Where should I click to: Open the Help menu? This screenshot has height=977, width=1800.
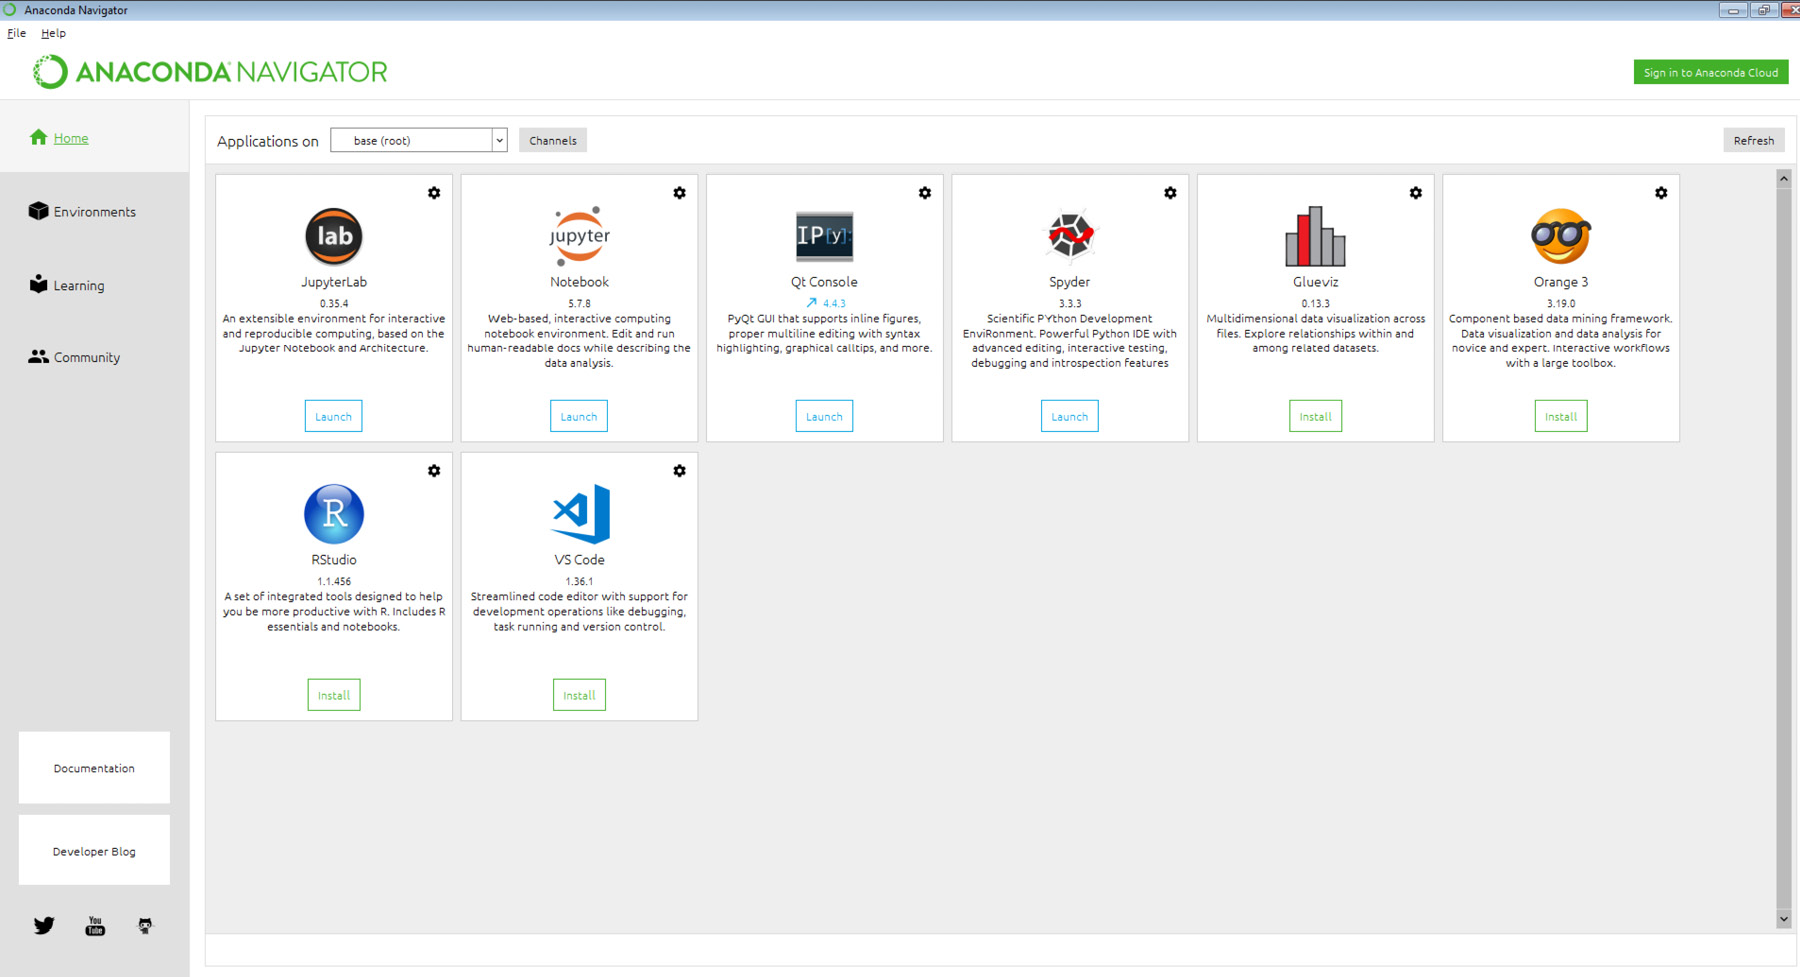pos(53,33)
